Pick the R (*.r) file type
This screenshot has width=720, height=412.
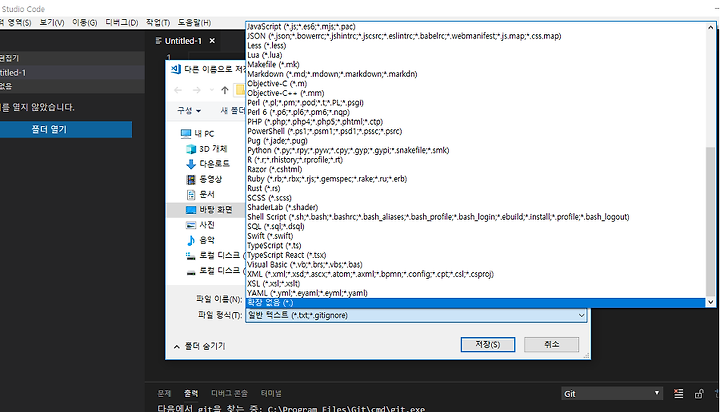pyautogui.click(x=476, y=160)
